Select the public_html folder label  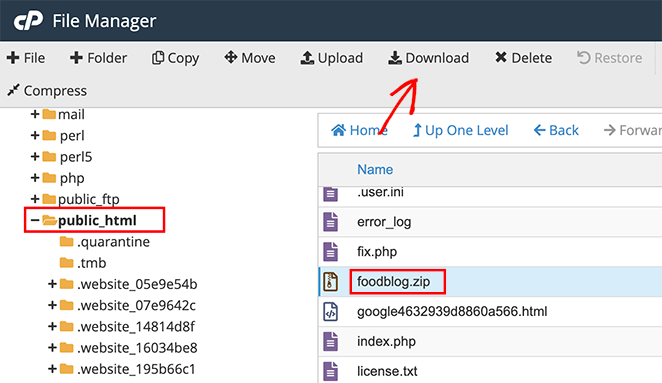tap(97, 220)
